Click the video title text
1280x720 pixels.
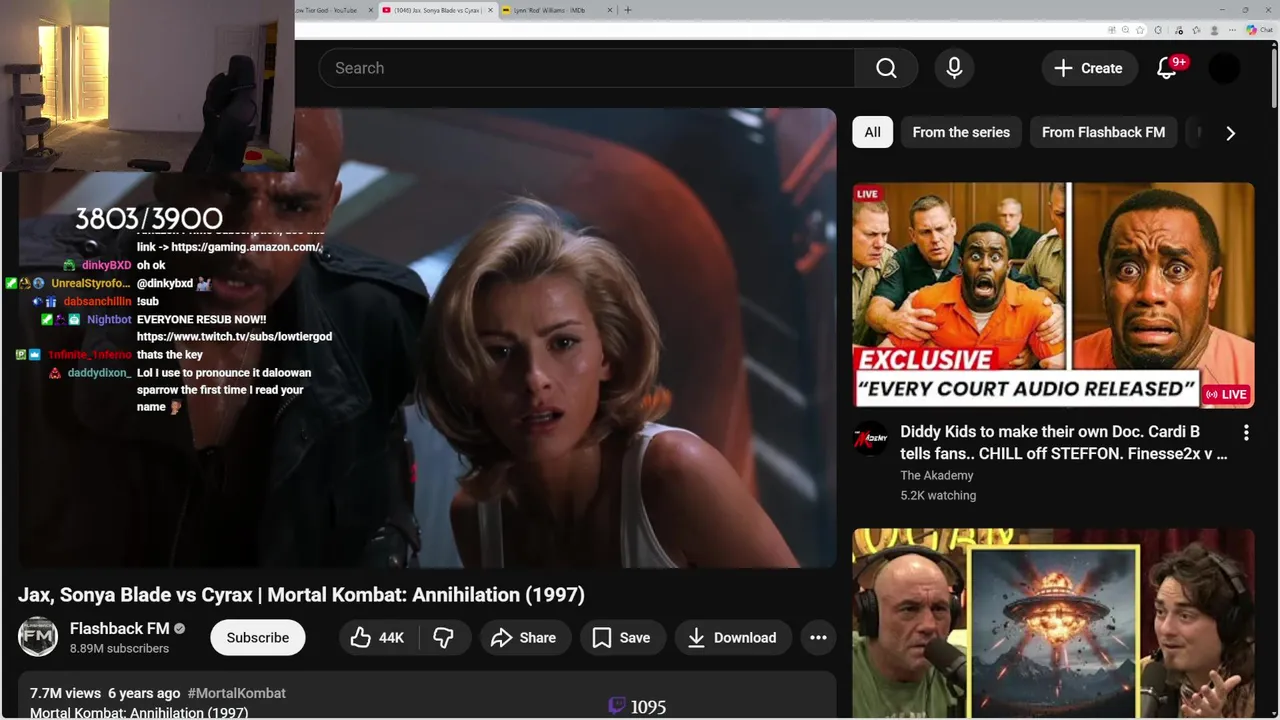click(301, 594)
